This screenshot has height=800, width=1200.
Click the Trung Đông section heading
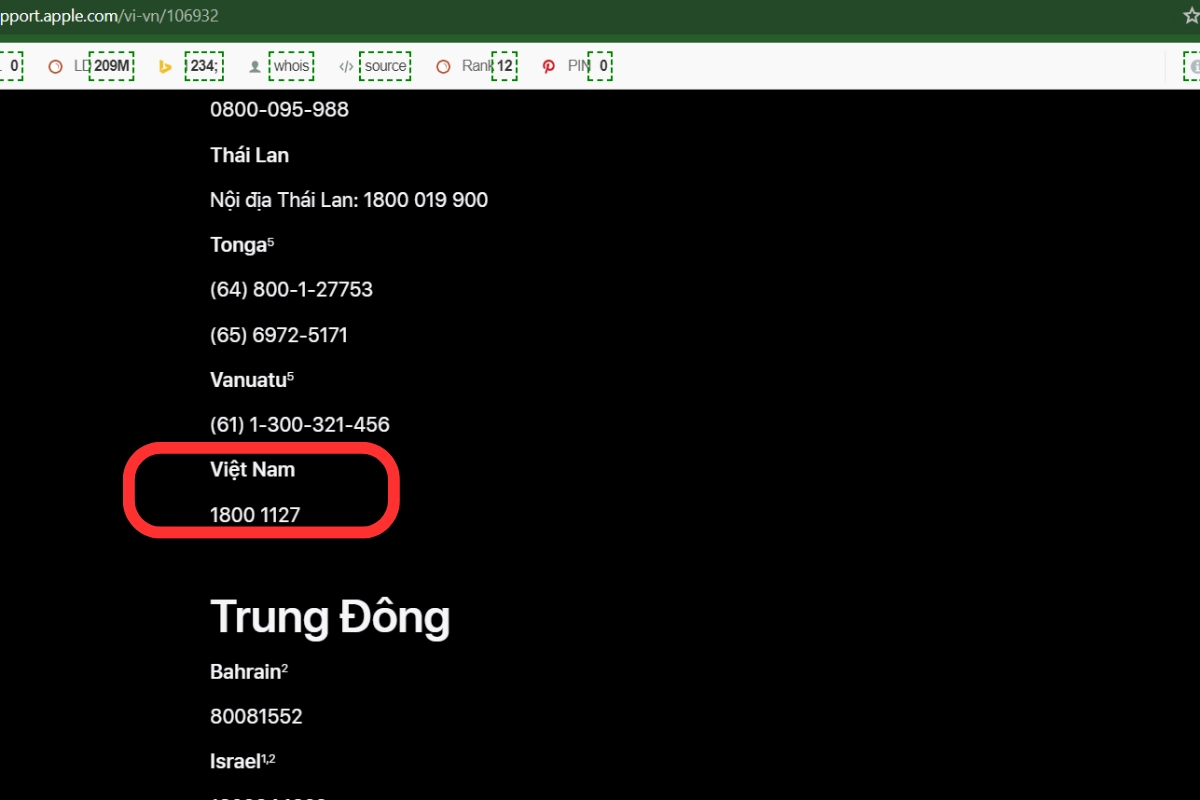point(329,617)
